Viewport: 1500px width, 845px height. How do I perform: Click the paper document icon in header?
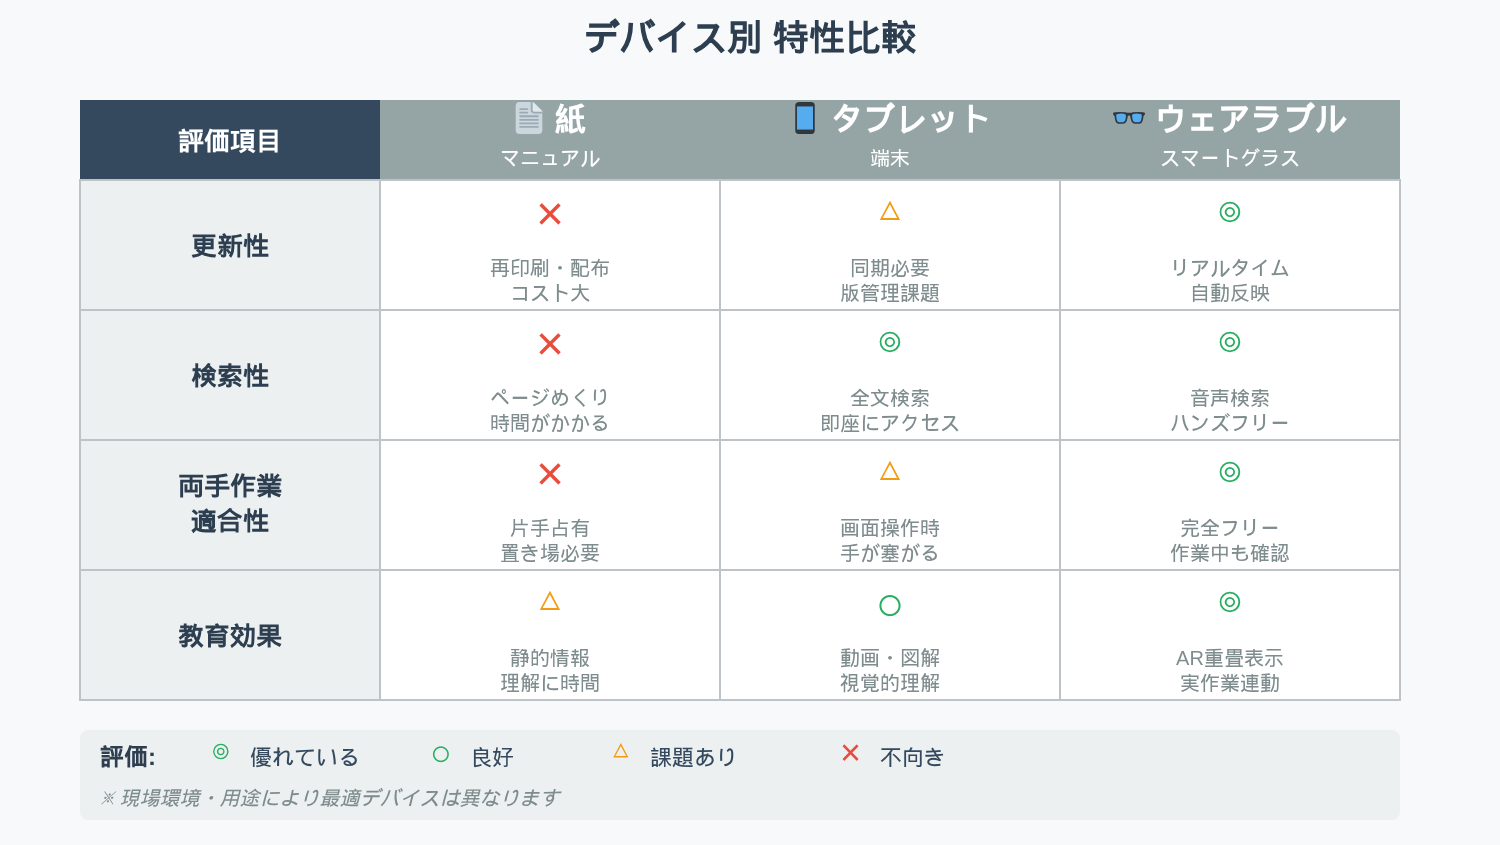coord(529,118)
